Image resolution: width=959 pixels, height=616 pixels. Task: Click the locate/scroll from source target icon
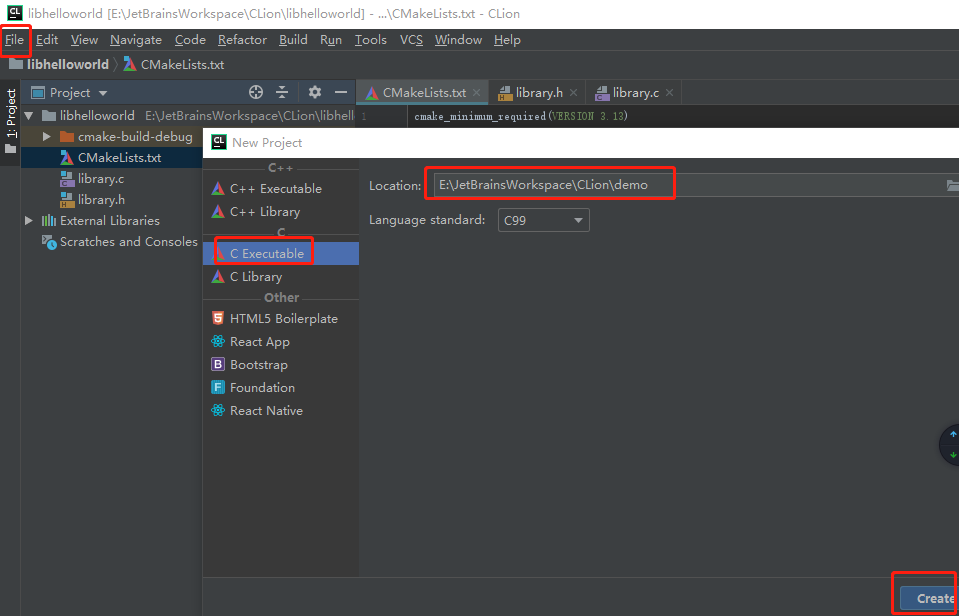(256, 92)
